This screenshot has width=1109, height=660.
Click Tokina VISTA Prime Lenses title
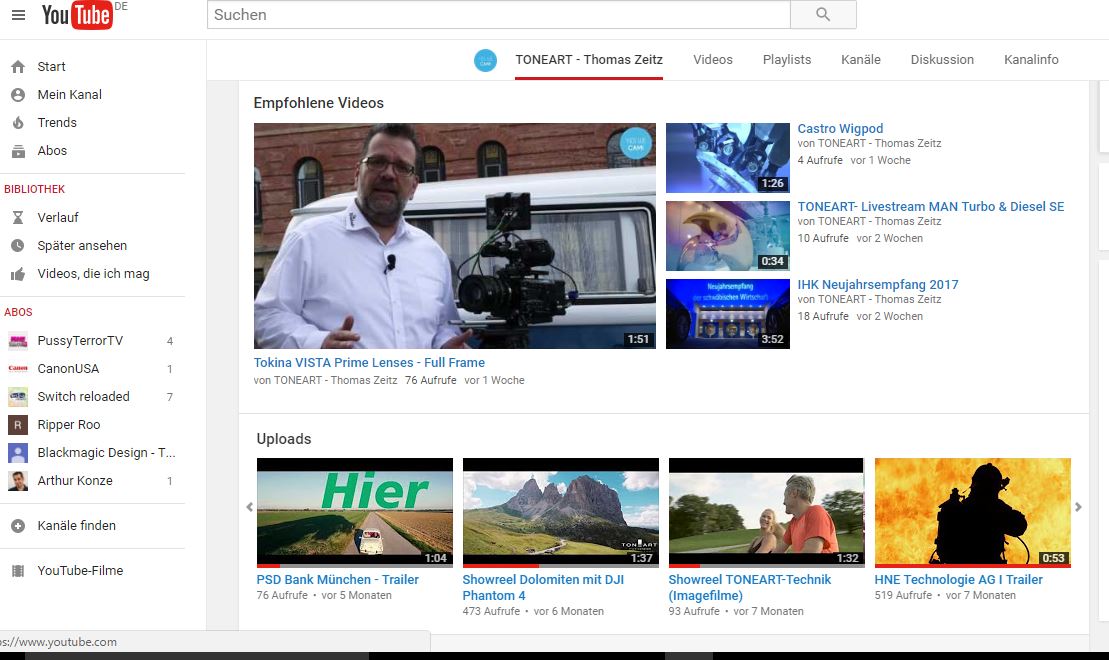click(x=369, y=363)
